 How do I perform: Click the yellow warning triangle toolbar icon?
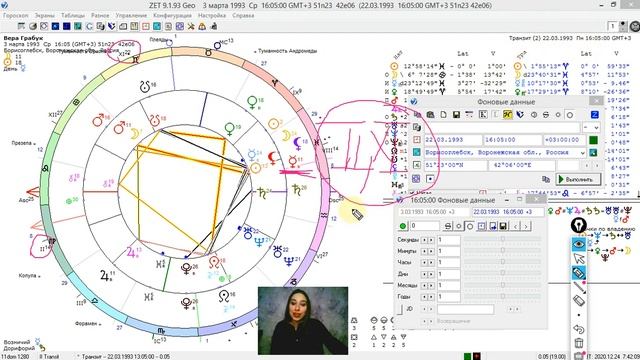202,27
